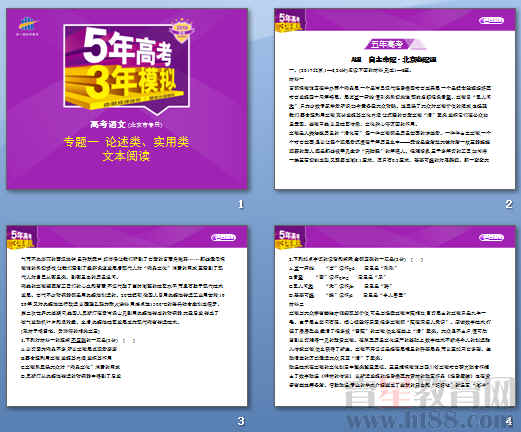Click slide number 1 label
This screenshot has width=521, height=432.
click(241, 204)
